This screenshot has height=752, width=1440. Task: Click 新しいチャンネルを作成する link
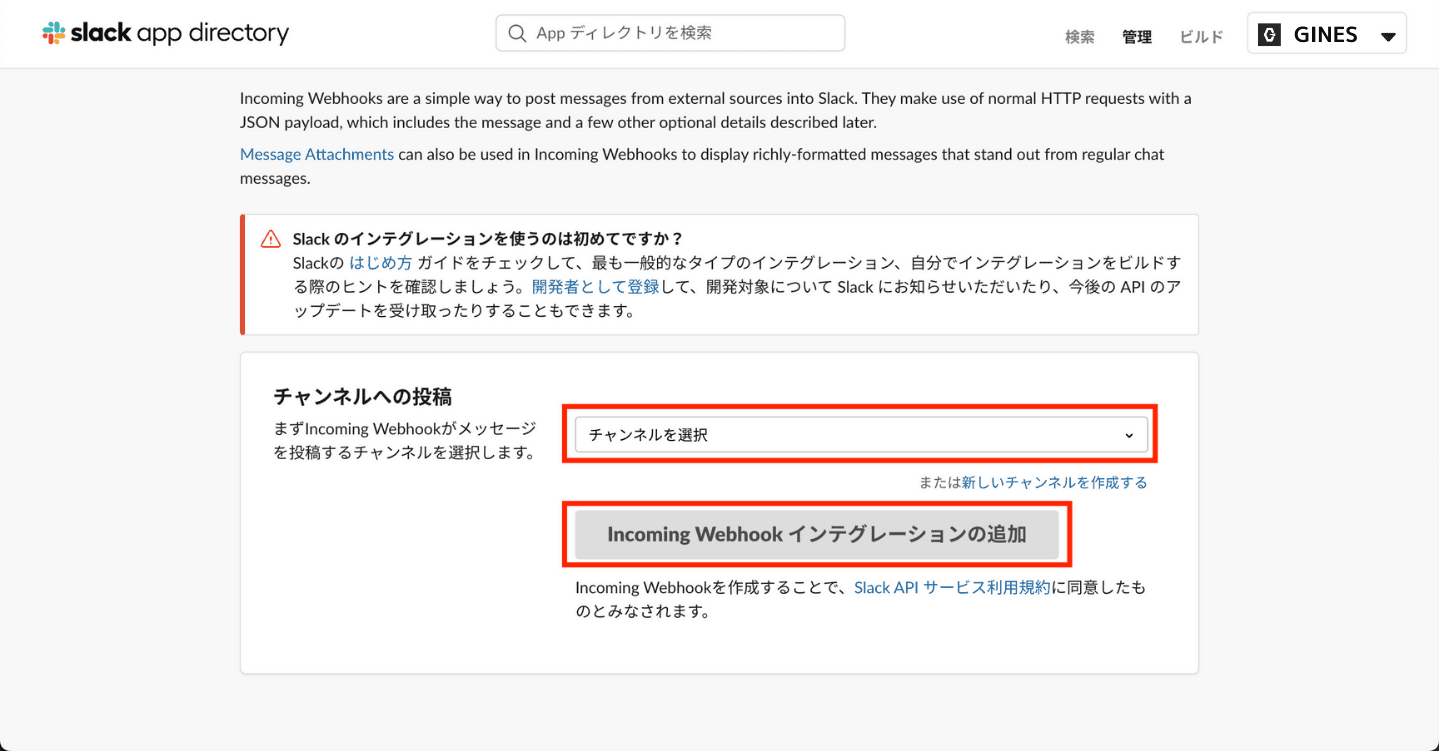tap(1054, 482)
